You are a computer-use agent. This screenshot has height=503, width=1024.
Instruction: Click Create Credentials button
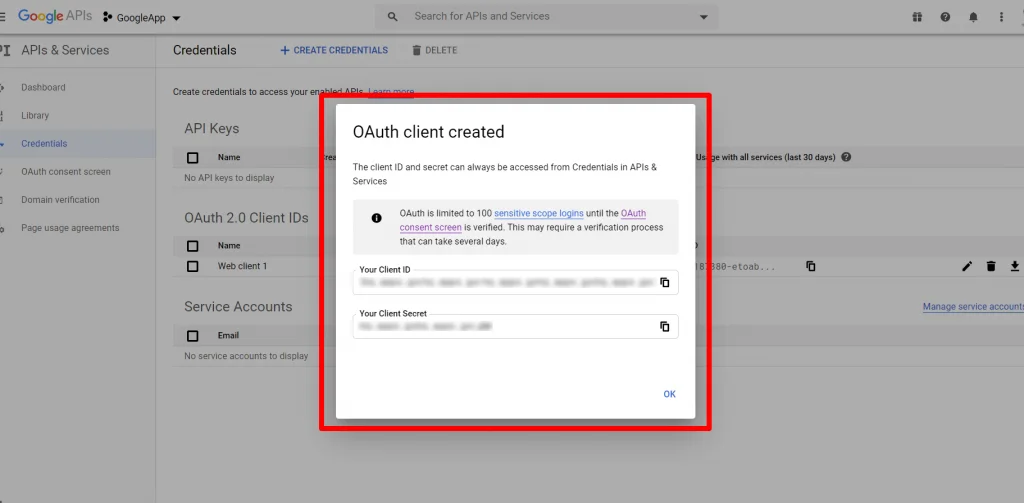334,50
